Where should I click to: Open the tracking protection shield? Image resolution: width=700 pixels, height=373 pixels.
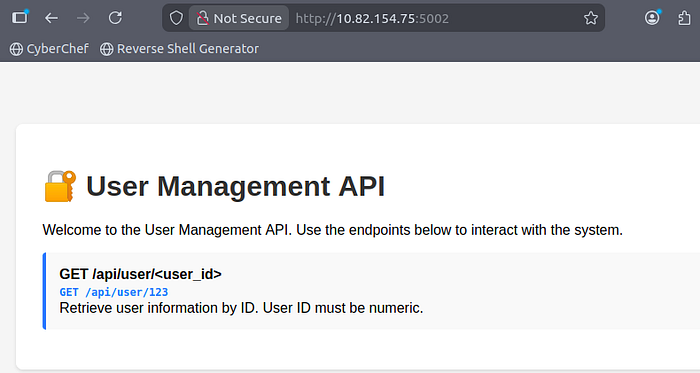click(176, 18)
